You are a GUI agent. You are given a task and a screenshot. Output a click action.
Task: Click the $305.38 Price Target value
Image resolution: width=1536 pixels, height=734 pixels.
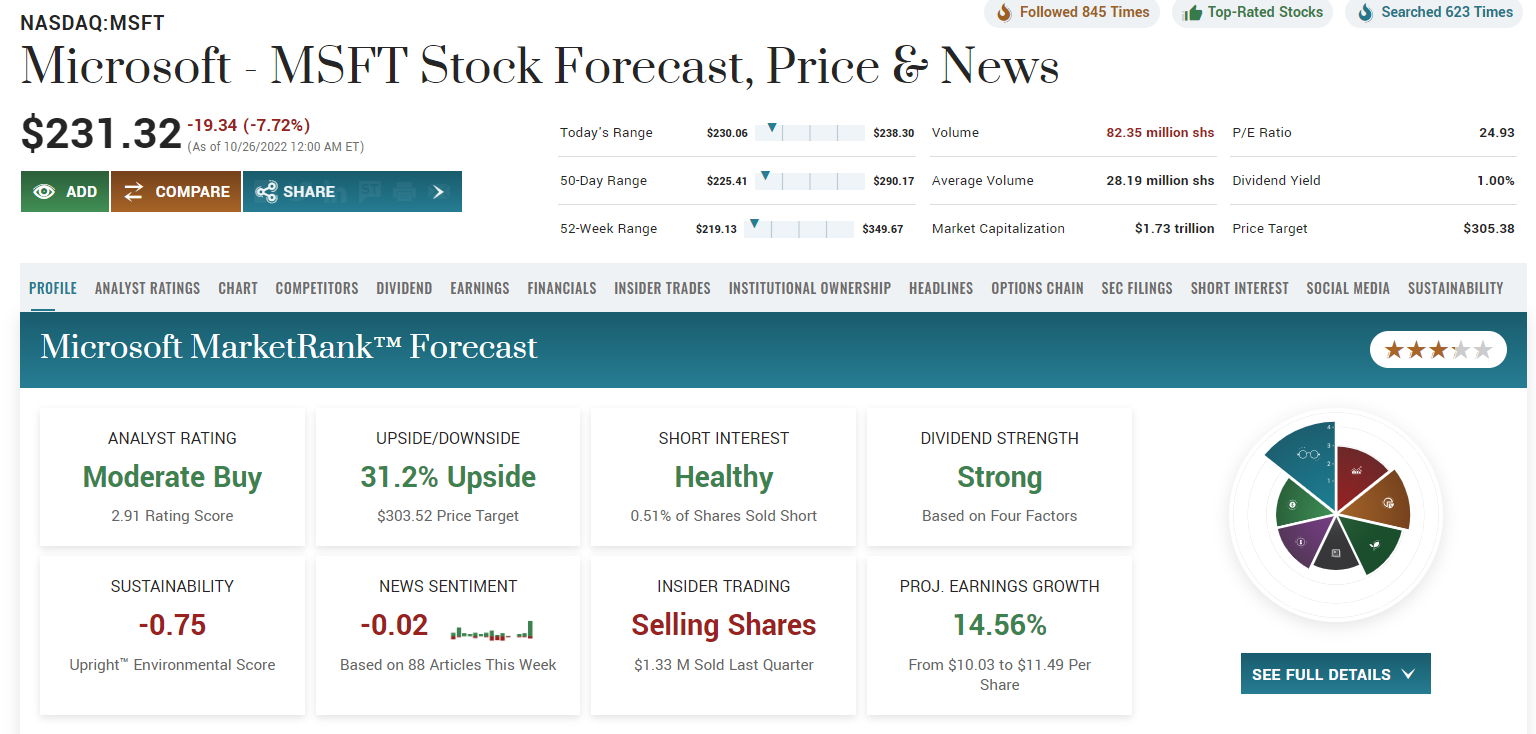point(1489,228)
